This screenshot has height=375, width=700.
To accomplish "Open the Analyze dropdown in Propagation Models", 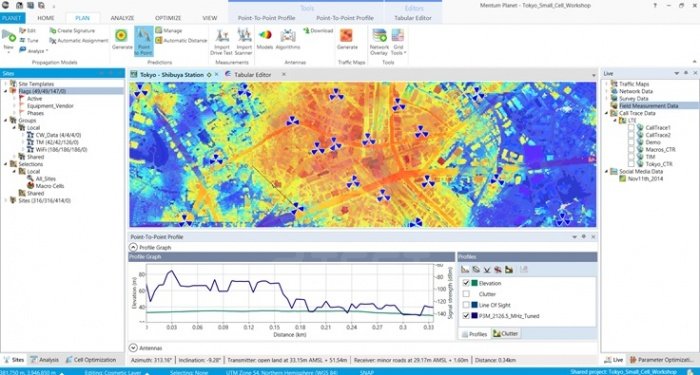I will click(34, 50).
